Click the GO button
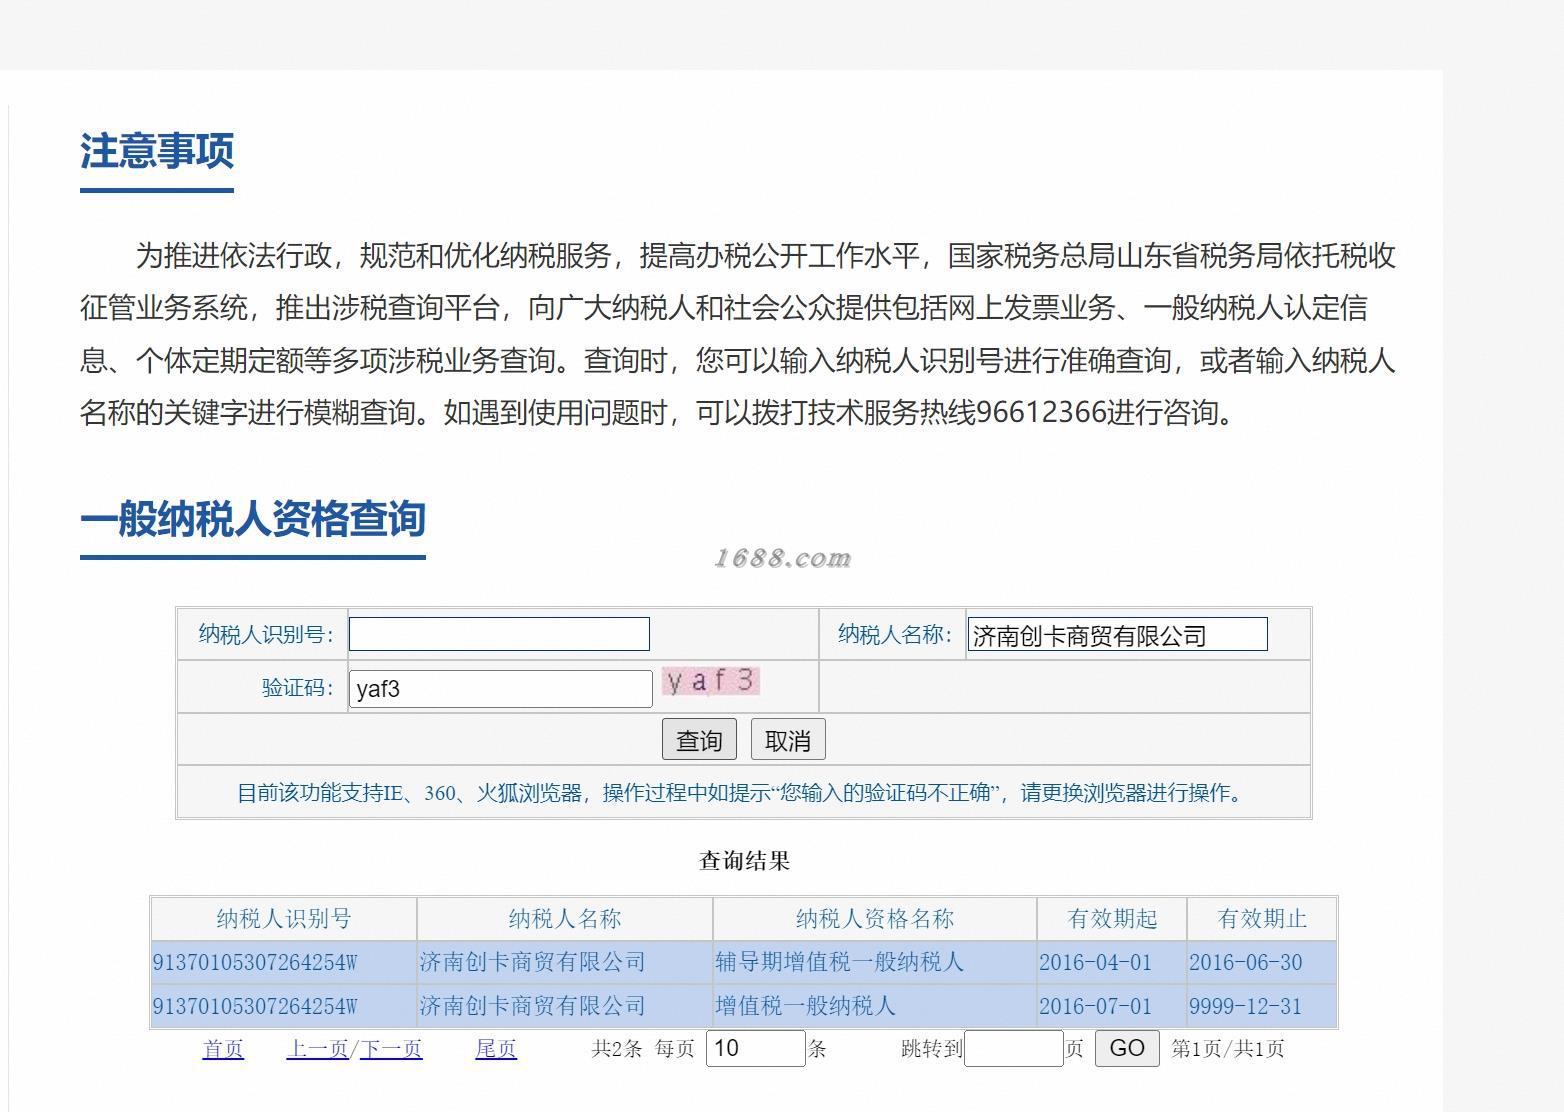The width and height of the screenshot is (1564, 1112). point(1127,1048)
